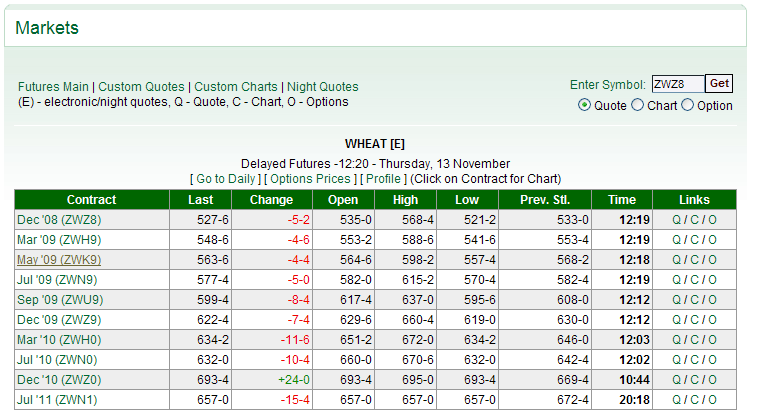Click C chart link for Mar '09 row
This screenshot has width=757, height=419.
pyautogui.click(x=694, y=240)
